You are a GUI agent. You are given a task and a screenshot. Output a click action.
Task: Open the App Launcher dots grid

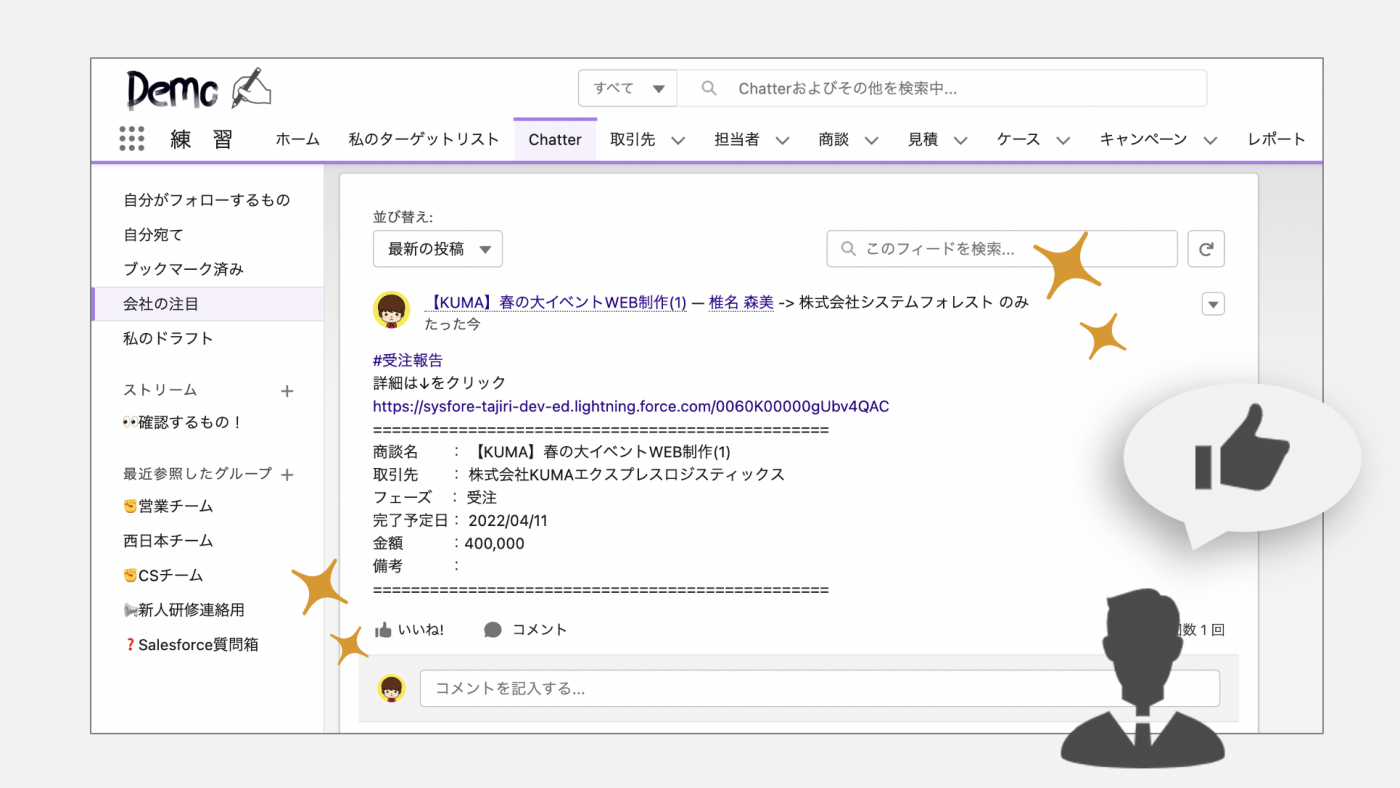point(132,139)
